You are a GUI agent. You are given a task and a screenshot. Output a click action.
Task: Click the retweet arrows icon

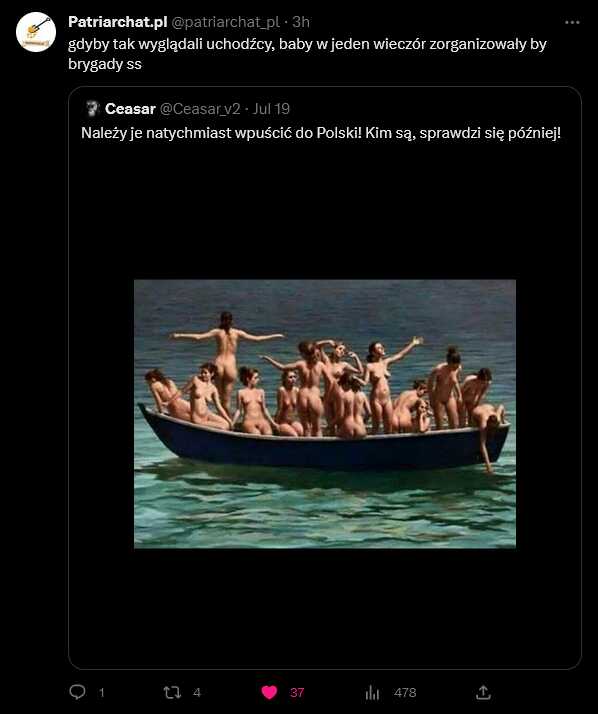pyautogui.click(x=172, y=693)
